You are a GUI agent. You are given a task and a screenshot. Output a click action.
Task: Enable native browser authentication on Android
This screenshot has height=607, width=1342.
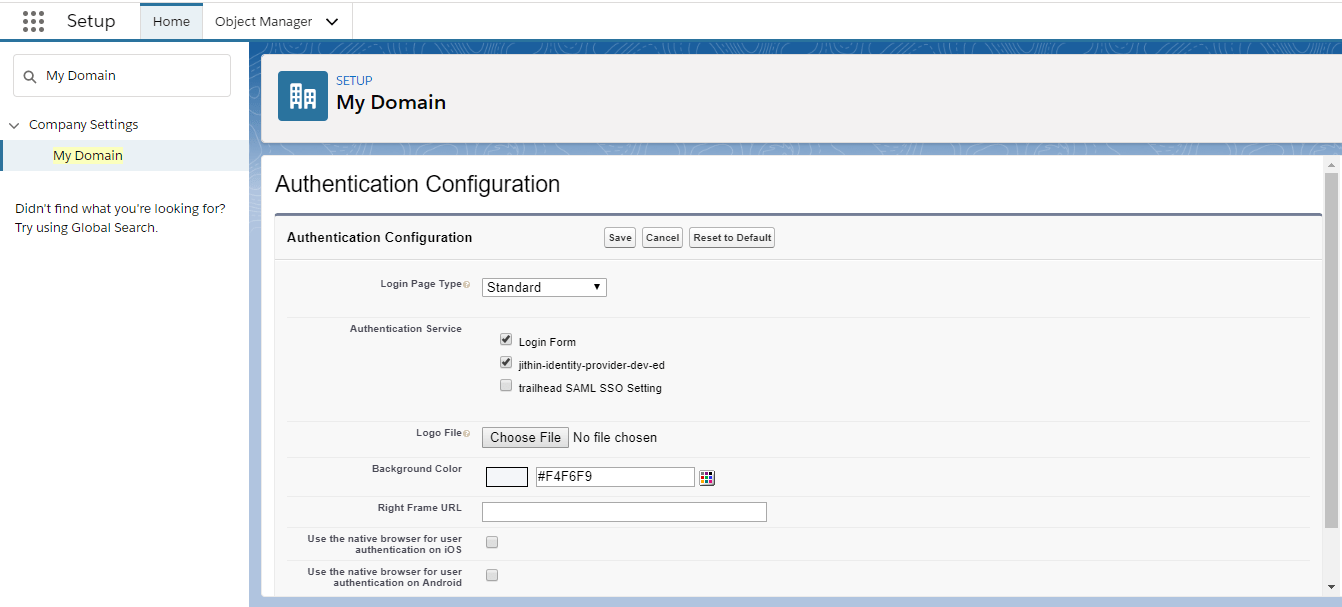click(x=492, y=575)
